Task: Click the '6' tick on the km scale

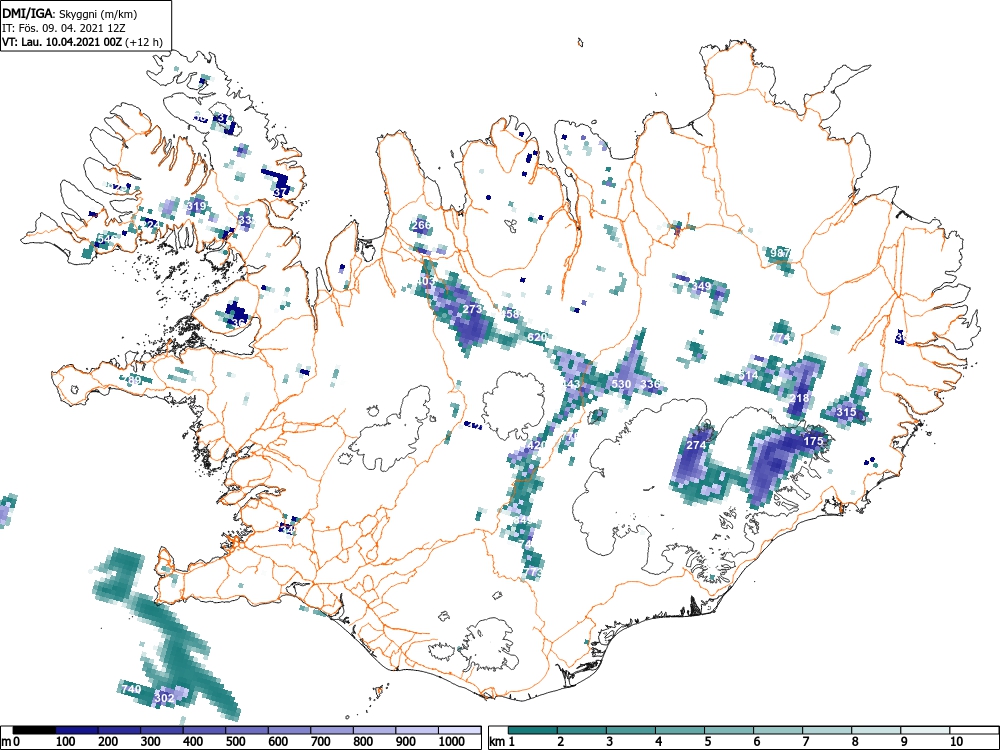Action: coord(756,742)
